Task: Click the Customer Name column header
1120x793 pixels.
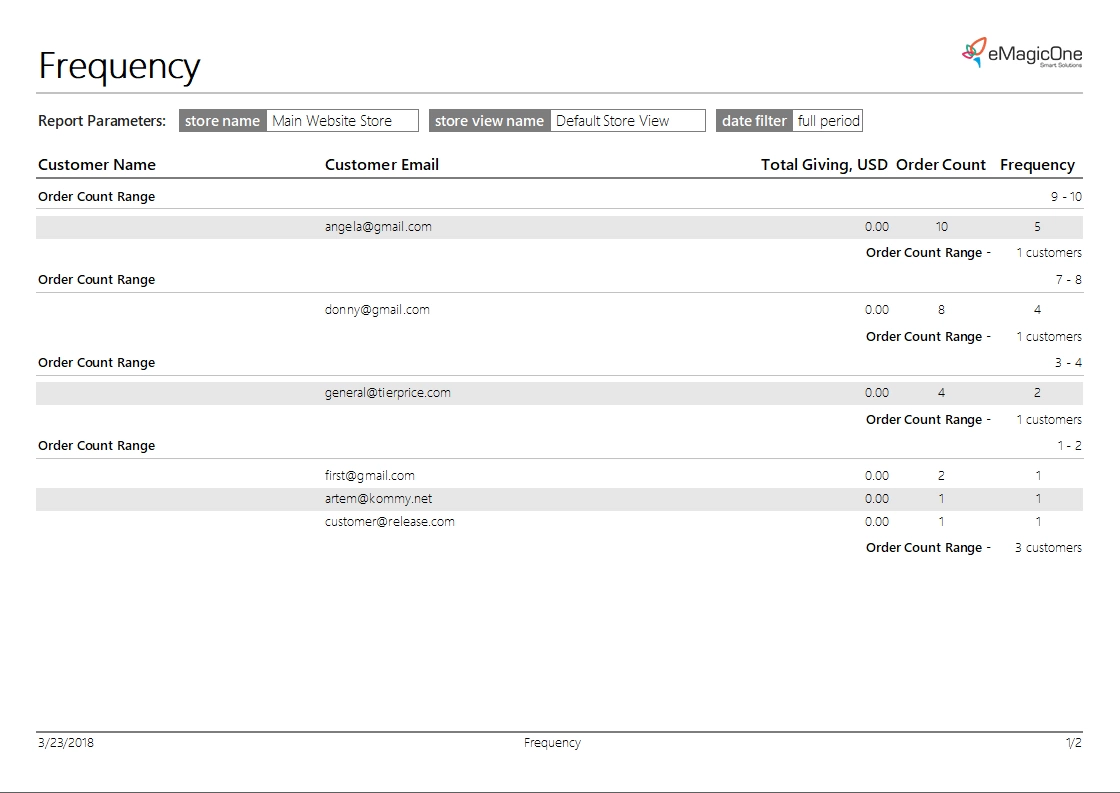Action: pyautogui.click(x=96, y=165)
